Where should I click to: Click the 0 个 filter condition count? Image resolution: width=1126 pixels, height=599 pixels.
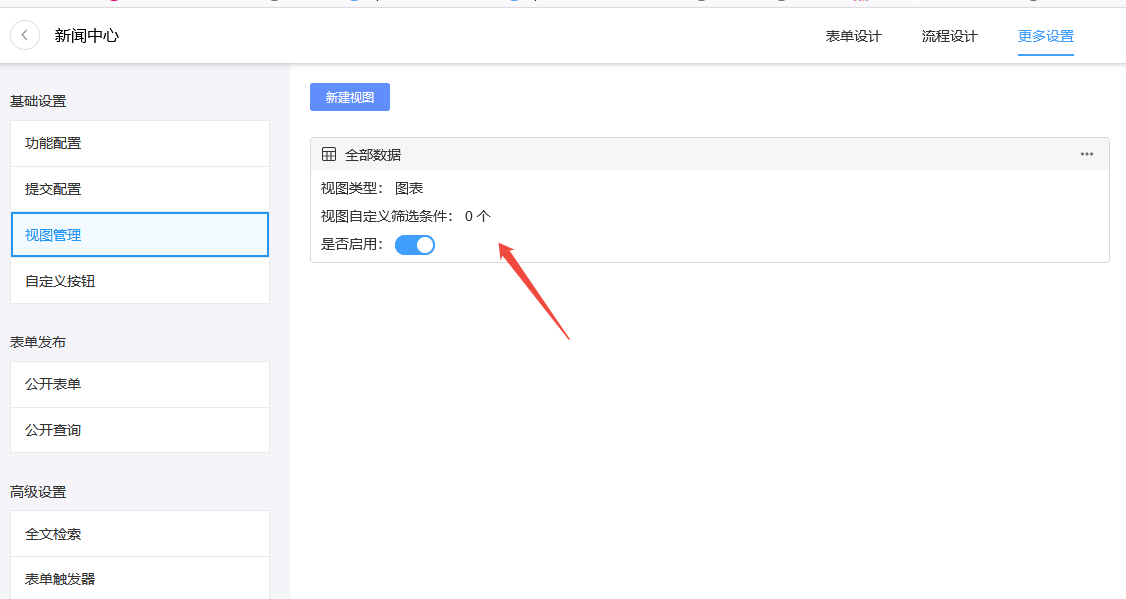pos(478,216)
